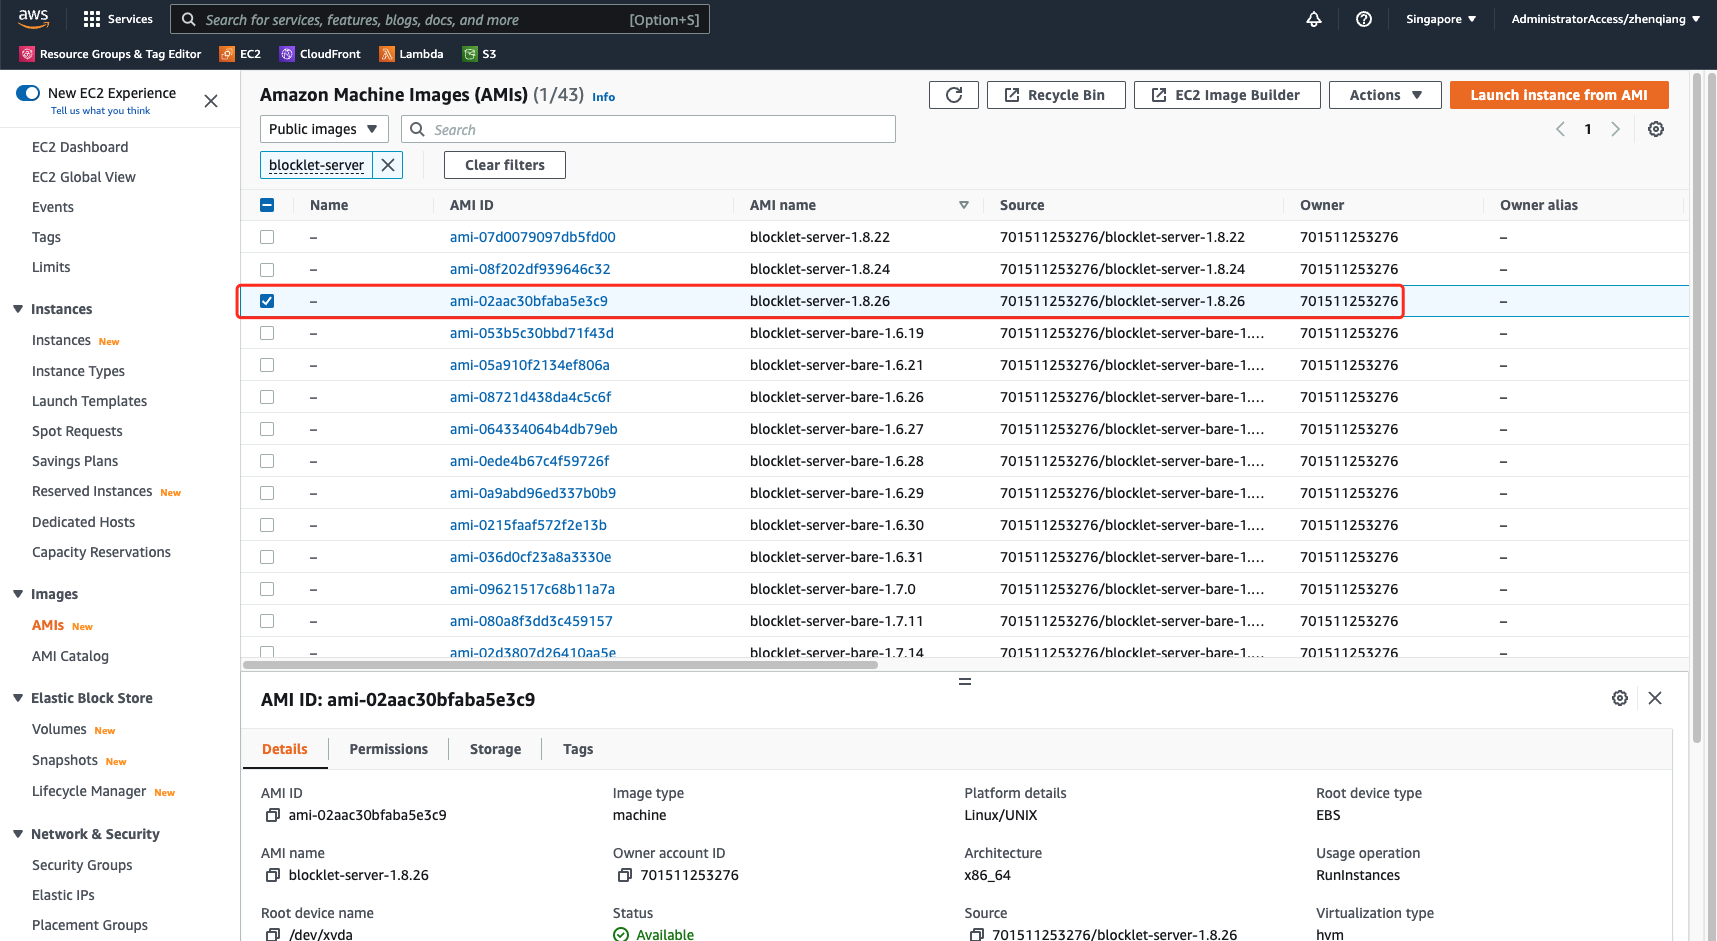Uncheck the selected blocklet-server-1.8.26 row
Viewport: 1717px width, 941px height.
[x=267, y=301]
